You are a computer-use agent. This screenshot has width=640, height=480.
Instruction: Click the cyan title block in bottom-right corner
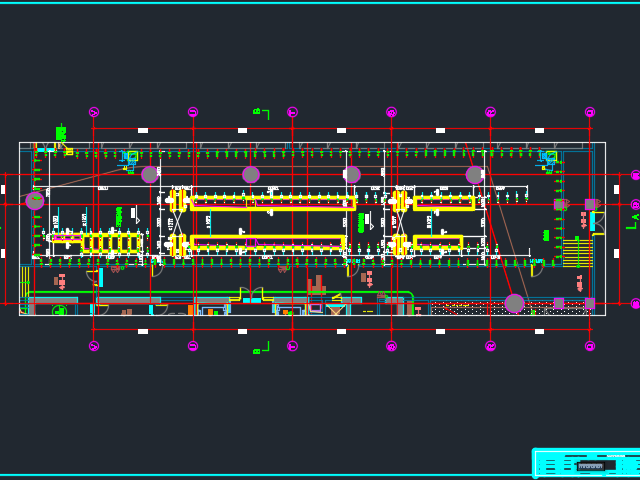586,463
